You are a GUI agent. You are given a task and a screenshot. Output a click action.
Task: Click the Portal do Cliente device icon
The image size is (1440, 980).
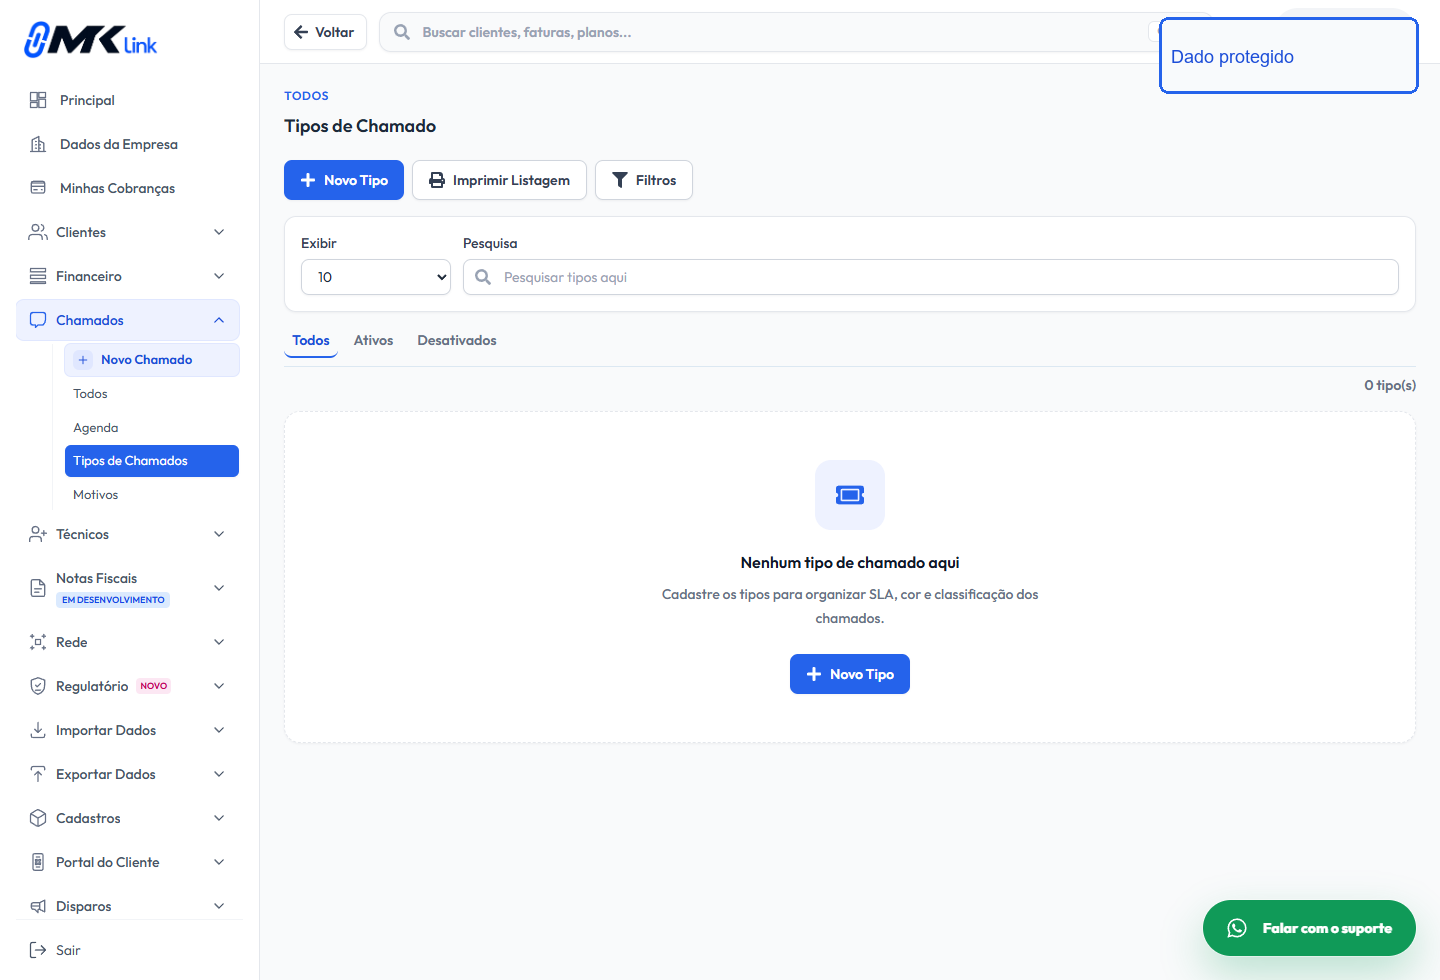(x=38, y=862)
